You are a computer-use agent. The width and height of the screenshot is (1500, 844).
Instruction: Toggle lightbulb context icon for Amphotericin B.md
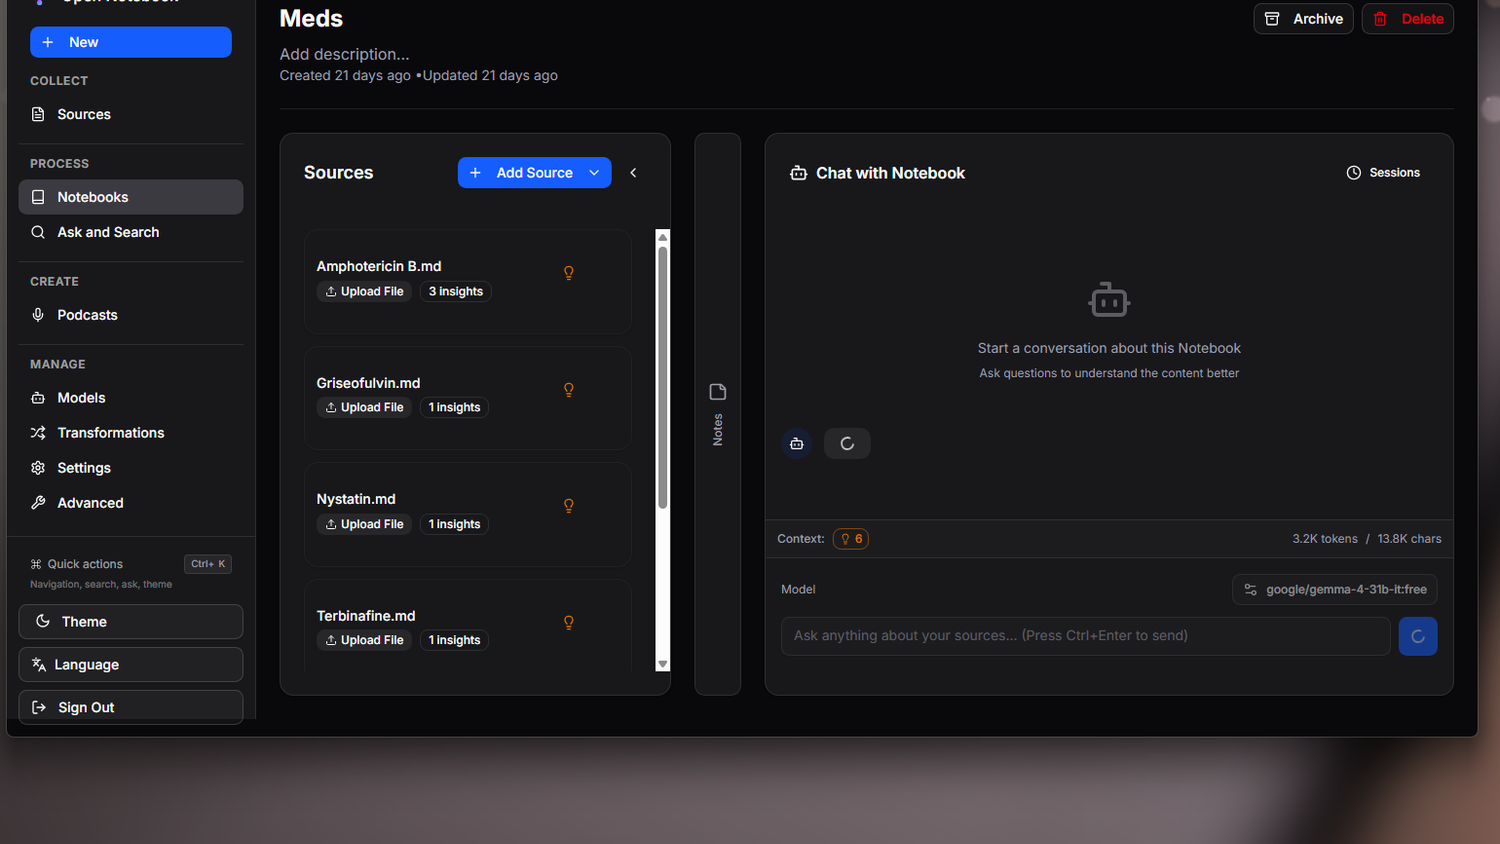569,273
